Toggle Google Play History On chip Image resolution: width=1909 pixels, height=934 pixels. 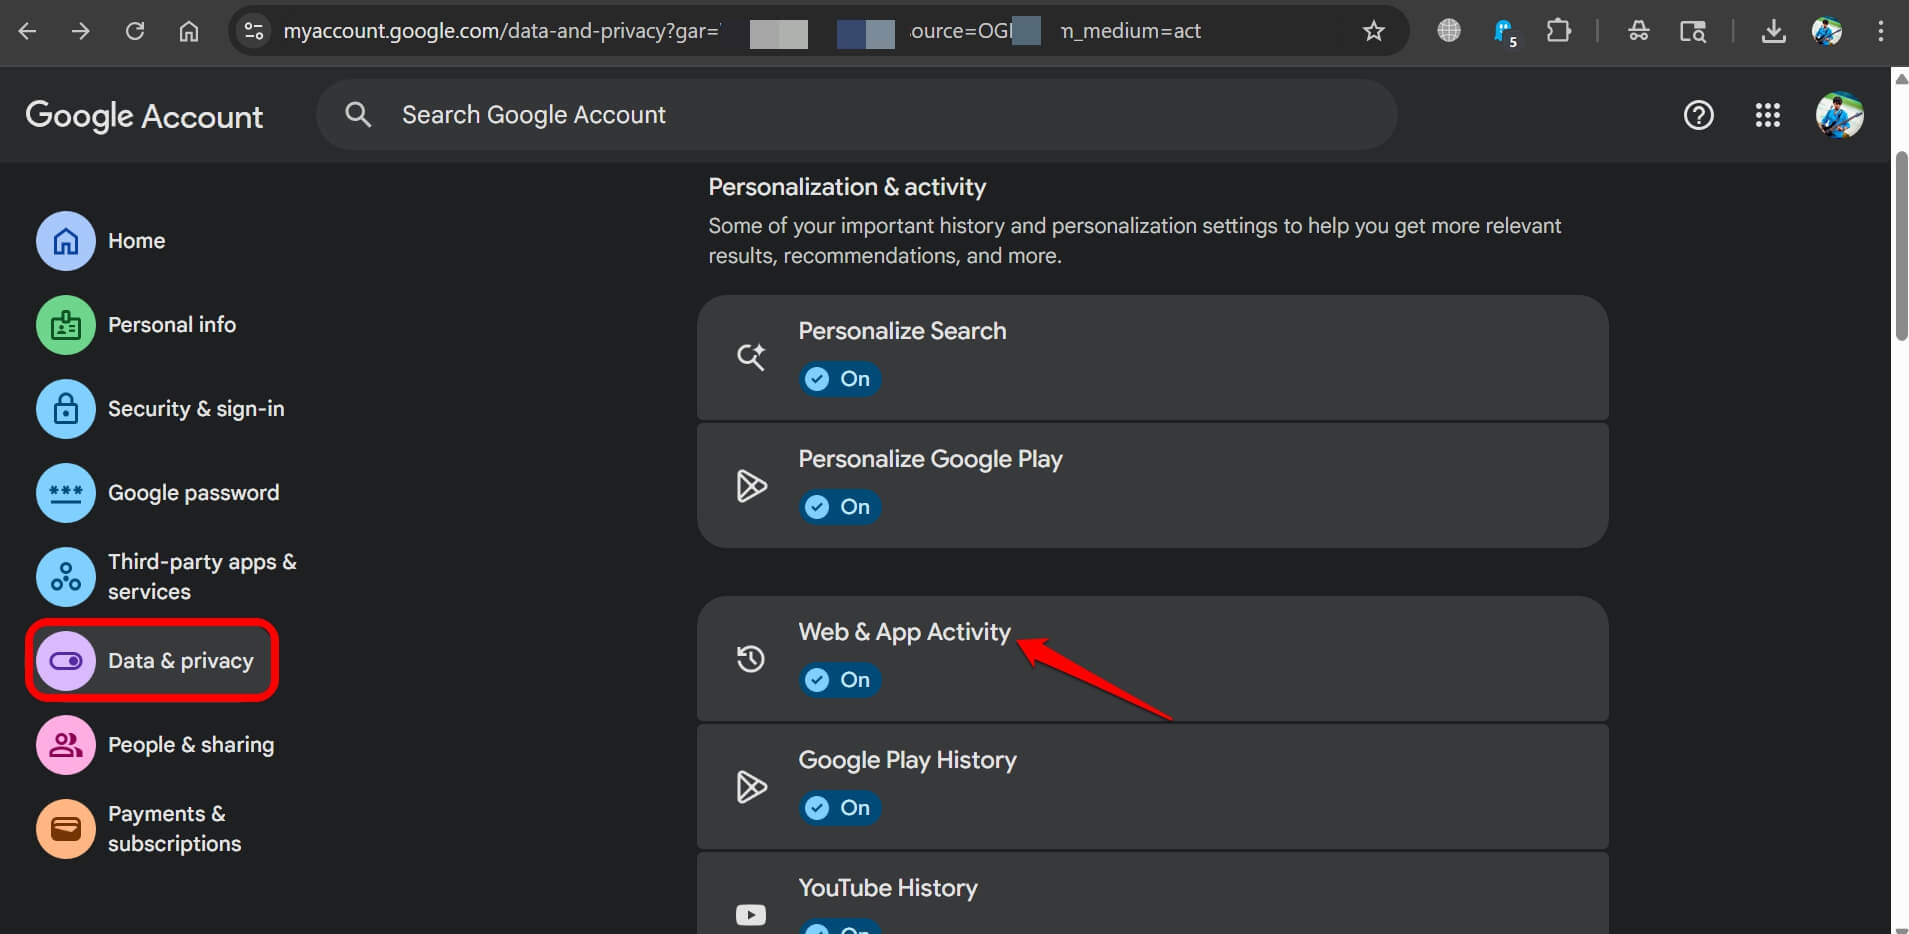point(839,808)
